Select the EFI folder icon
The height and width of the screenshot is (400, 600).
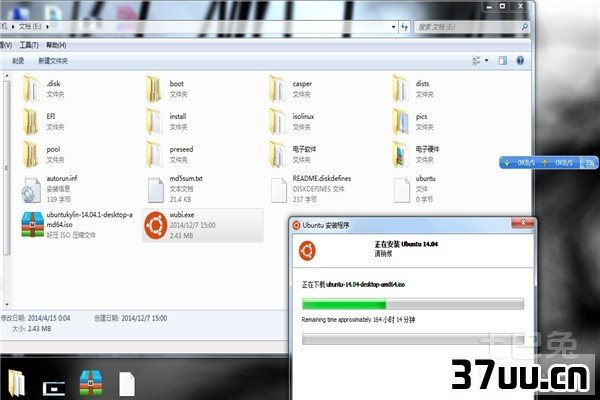[x=31, y=121]
